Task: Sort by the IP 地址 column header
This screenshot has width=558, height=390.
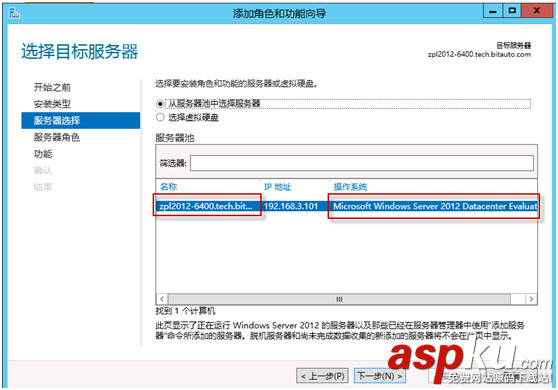Action: (x=277, y=187)
